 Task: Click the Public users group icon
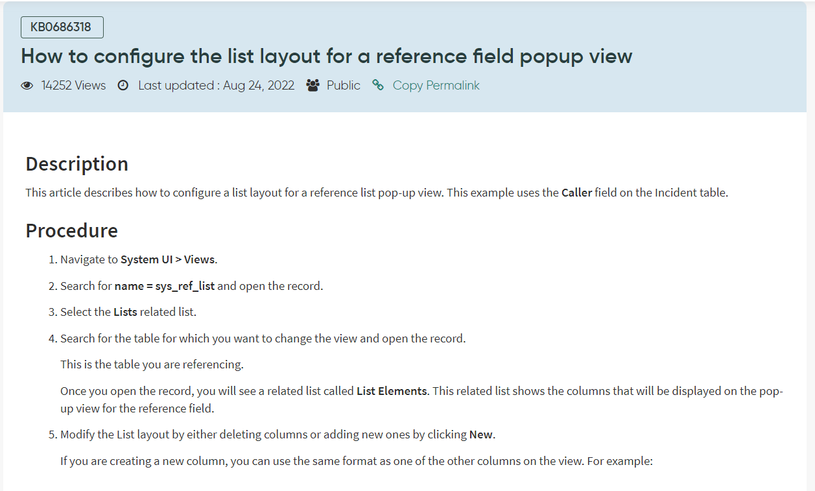[x=312, y=85]
